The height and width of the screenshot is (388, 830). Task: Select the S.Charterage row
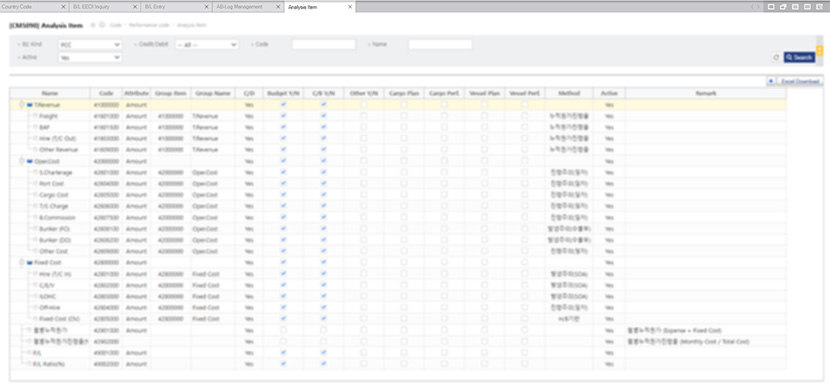tap(398, 173)
